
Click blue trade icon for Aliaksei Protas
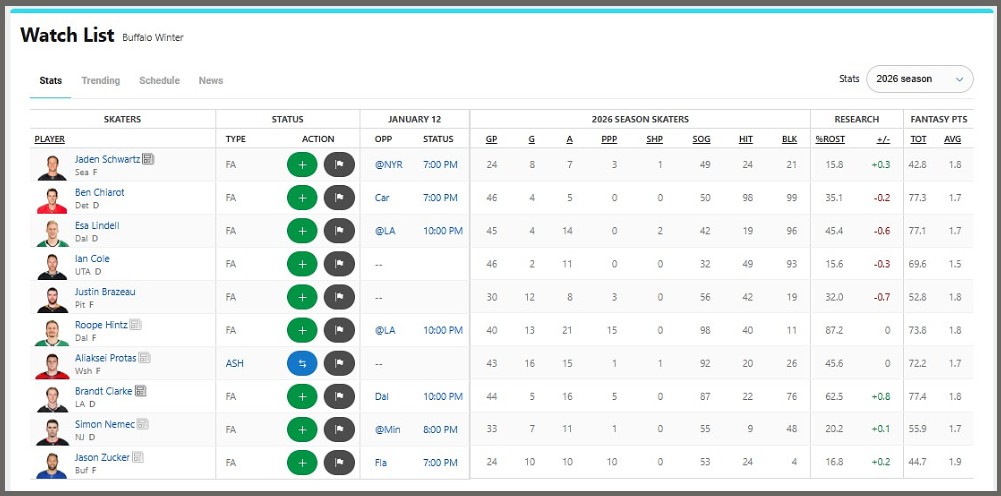(x=302, y=363)
